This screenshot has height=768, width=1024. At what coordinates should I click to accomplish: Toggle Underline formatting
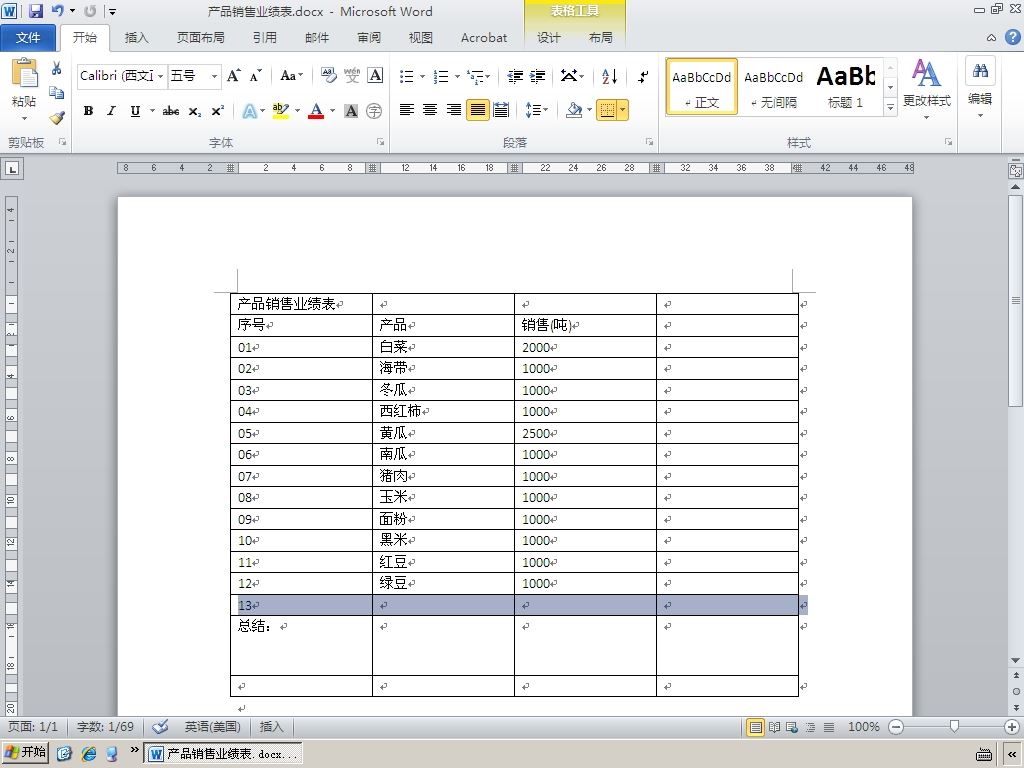pyautogui.click(x=135, y=111)
